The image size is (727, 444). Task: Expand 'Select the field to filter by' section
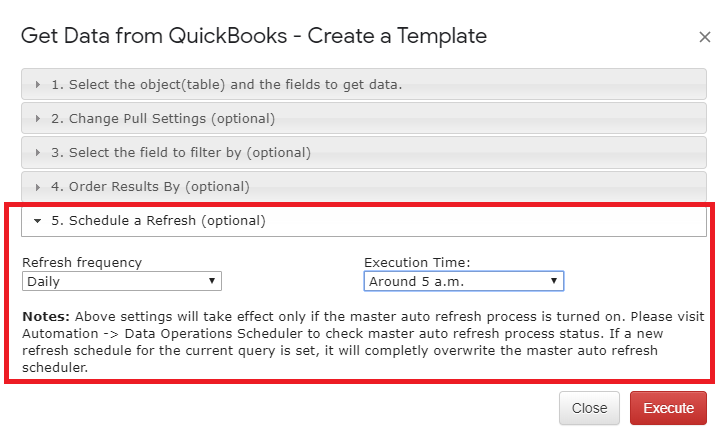[364, 152]
